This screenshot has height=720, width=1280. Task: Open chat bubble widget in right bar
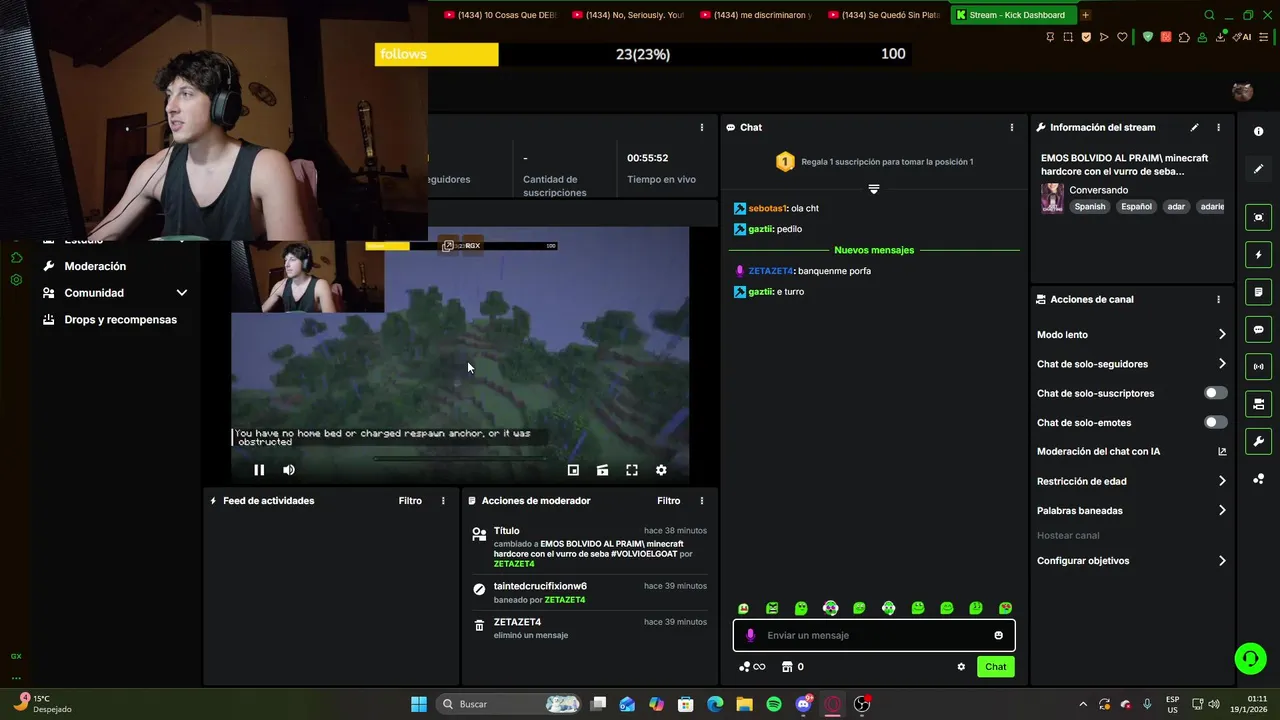1258,330
